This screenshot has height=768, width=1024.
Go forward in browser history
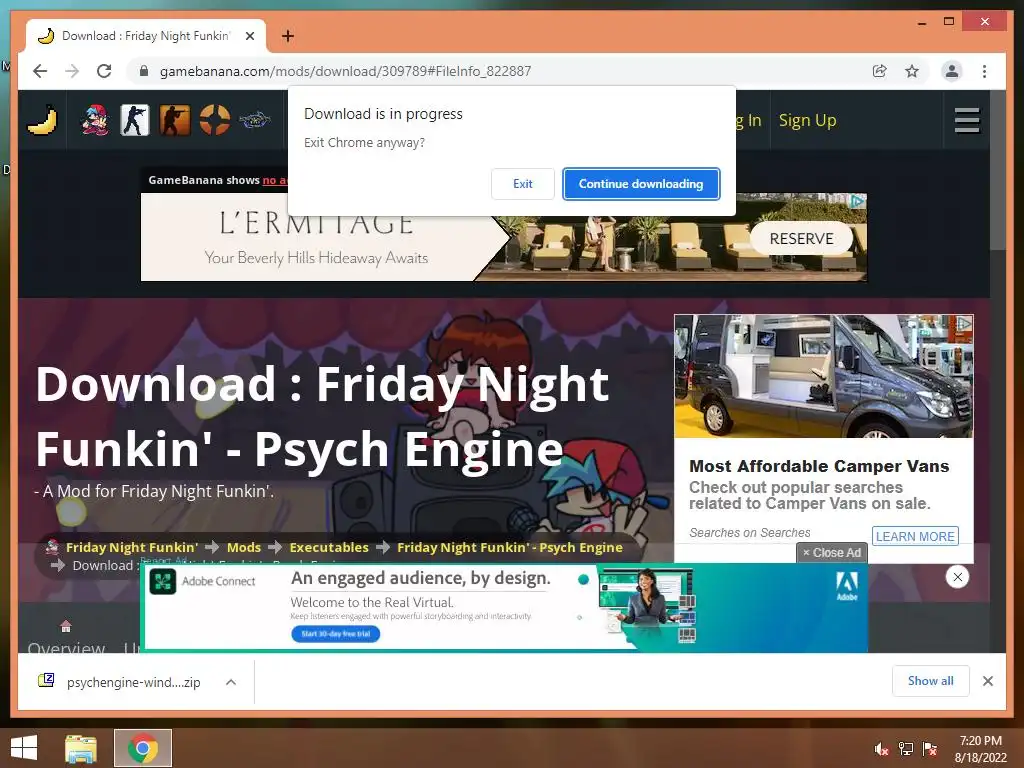tap(72, 71)
